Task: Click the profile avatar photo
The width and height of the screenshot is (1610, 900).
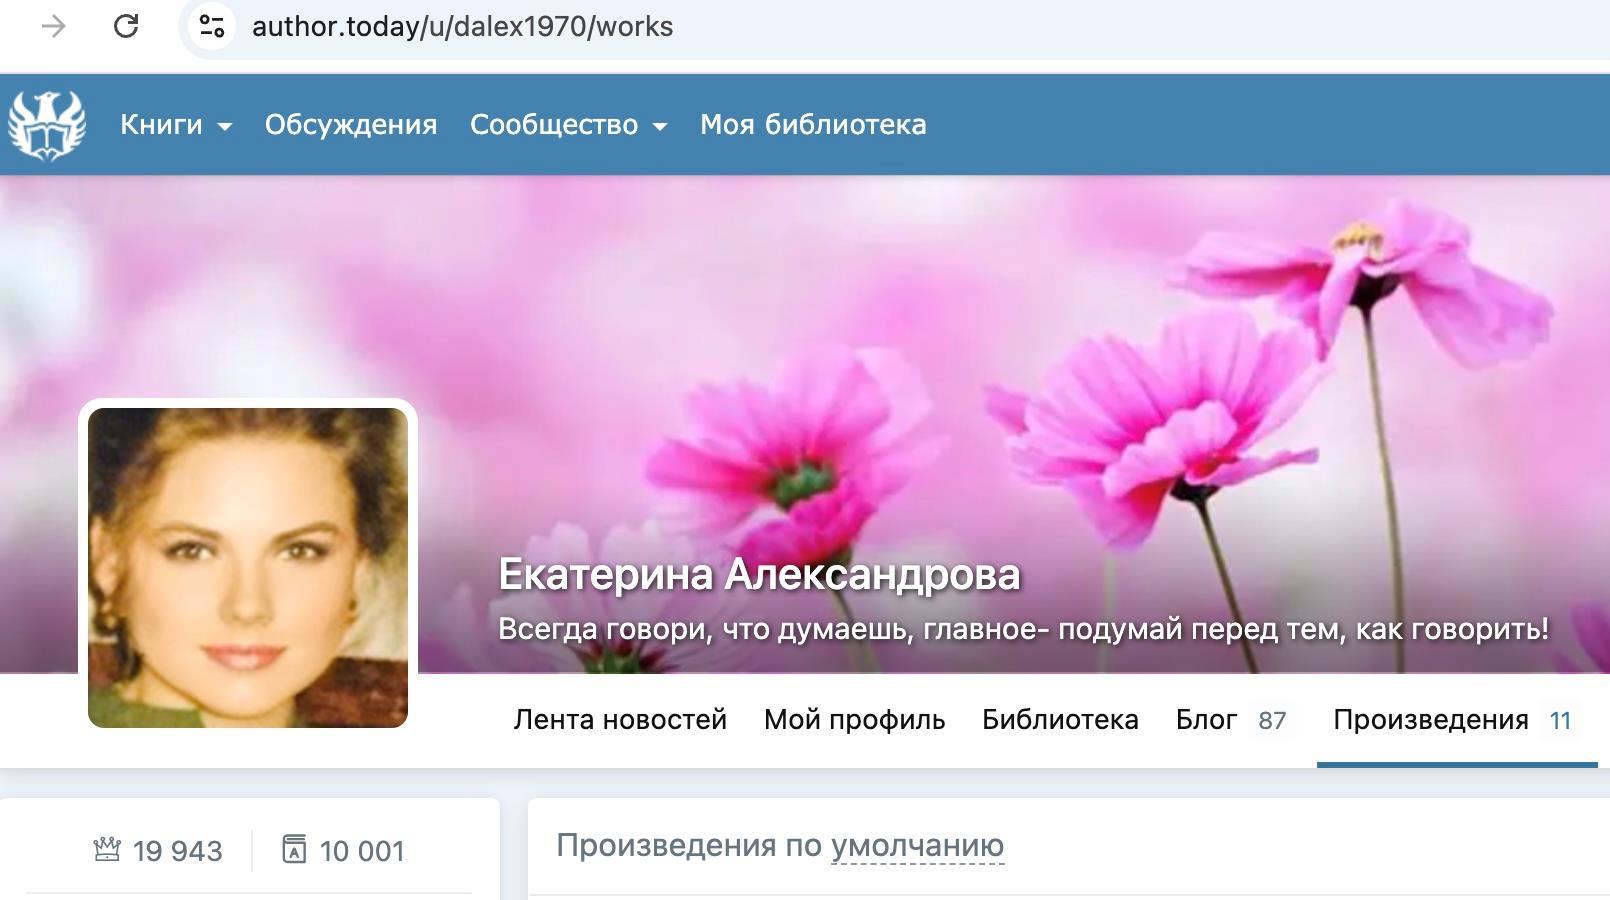Action: click(248, 567)
